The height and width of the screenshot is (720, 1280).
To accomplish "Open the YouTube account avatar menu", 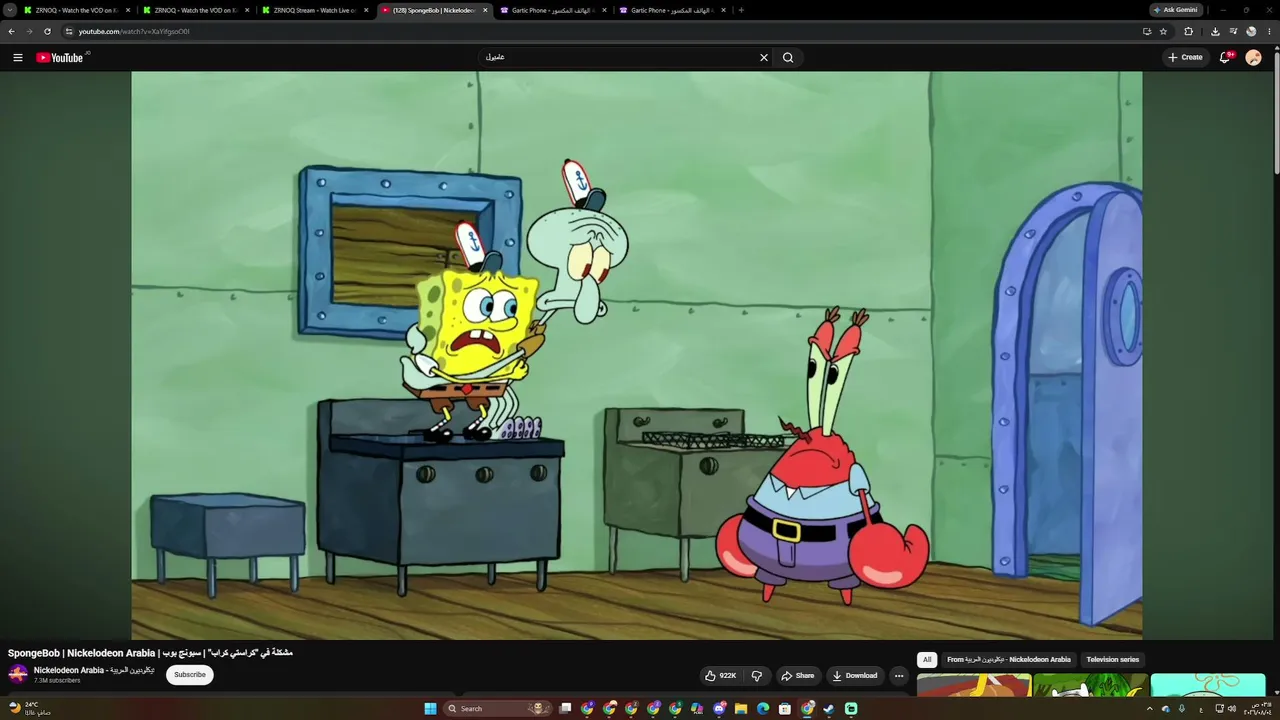I will 1253,57.
